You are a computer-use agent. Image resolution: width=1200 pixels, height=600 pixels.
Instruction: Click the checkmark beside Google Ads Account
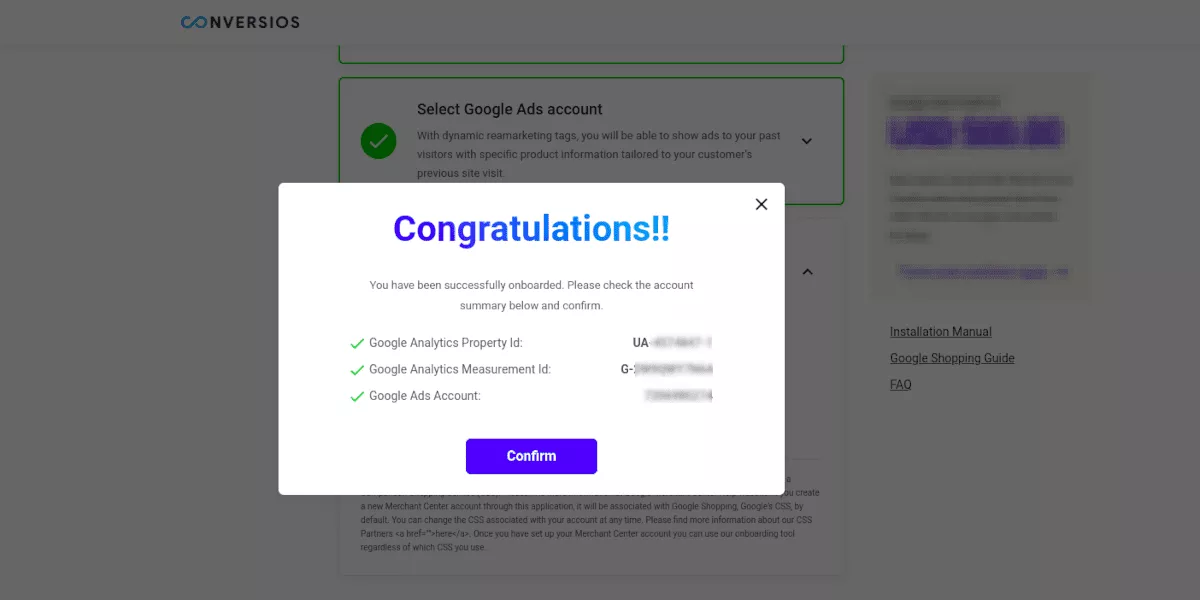coord(356,396)
